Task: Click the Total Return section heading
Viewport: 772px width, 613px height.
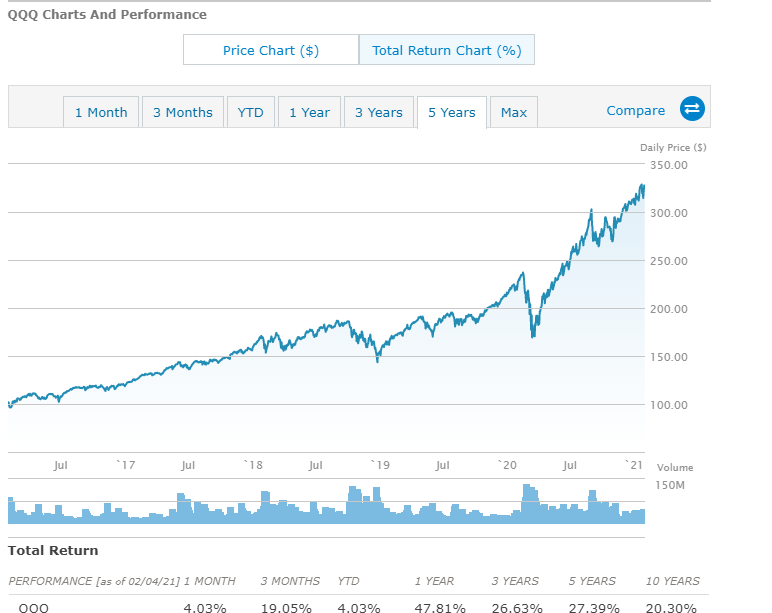Action: click(x=53, y=550)
